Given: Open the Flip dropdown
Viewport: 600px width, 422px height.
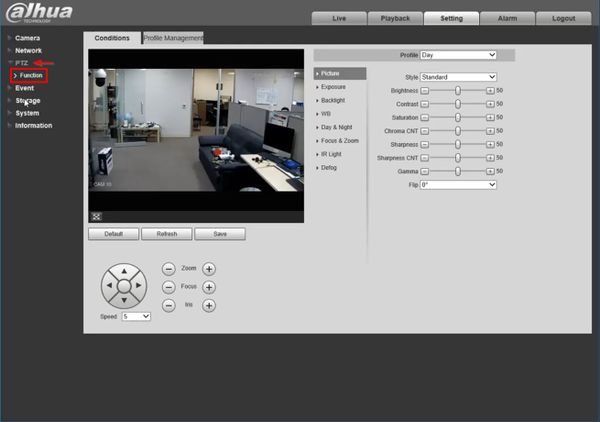Looking at the screenshot, I should (x=458, y=185).
